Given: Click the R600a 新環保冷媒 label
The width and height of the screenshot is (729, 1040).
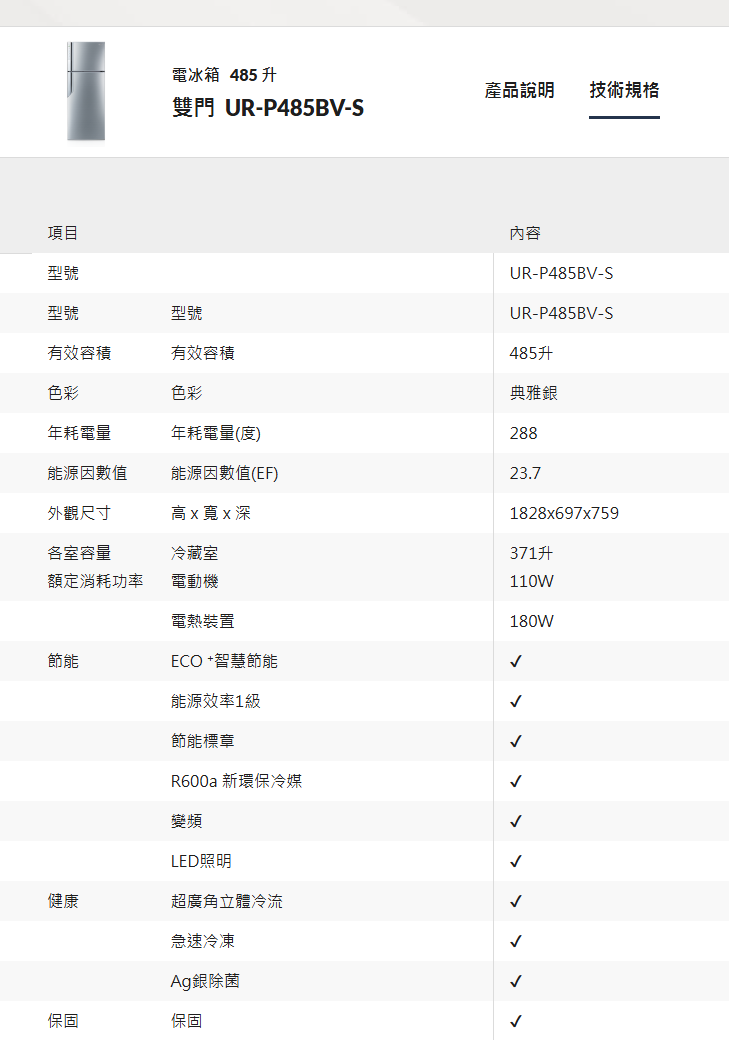Looking at the screenshot, I should click(236, 781).
